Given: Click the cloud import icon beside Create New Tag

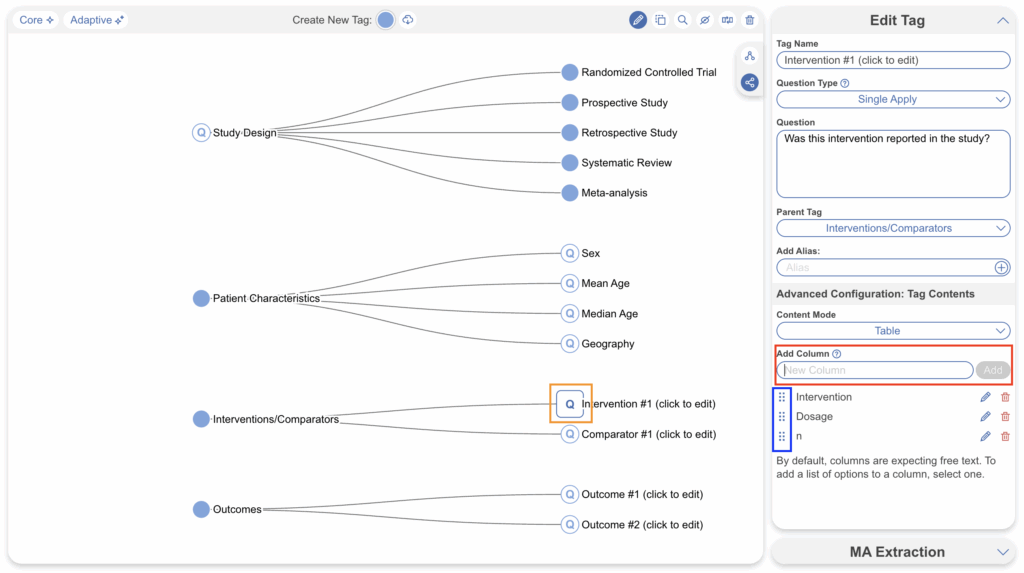Looking at the screenshot, I should point(408,20).
